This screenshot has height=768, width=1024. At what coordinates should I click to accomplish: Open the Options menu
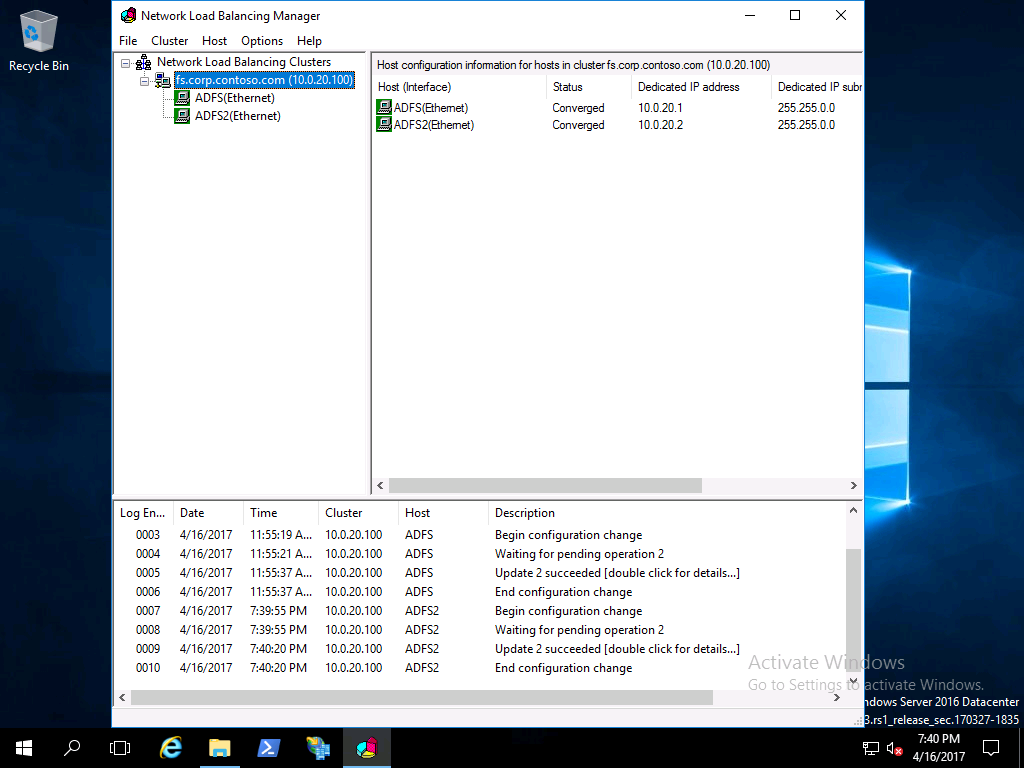(x=262, y=41)
